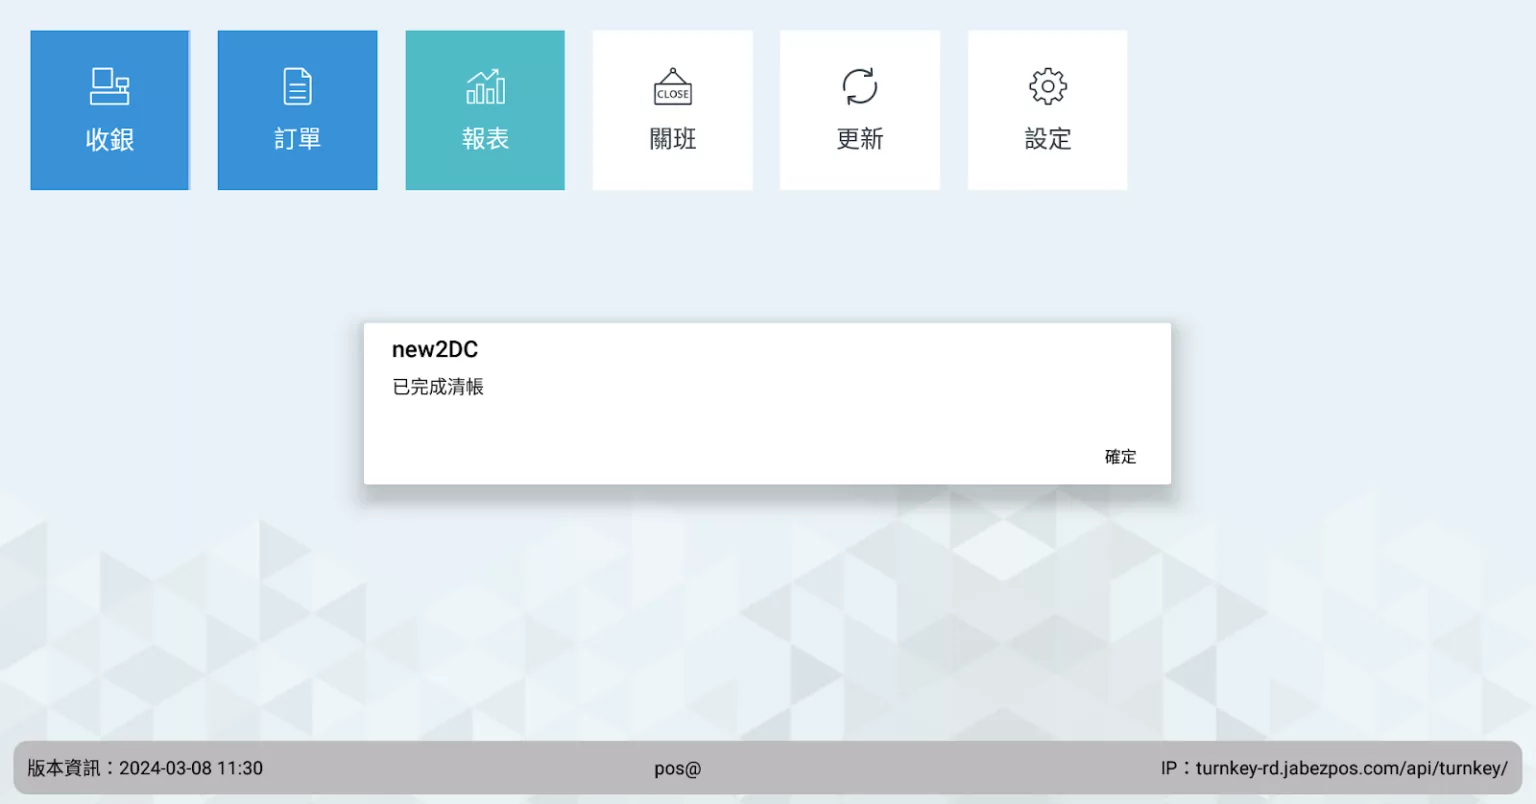Click the pos@ status bar label
1536x804 pixels.
coord(678,769)
